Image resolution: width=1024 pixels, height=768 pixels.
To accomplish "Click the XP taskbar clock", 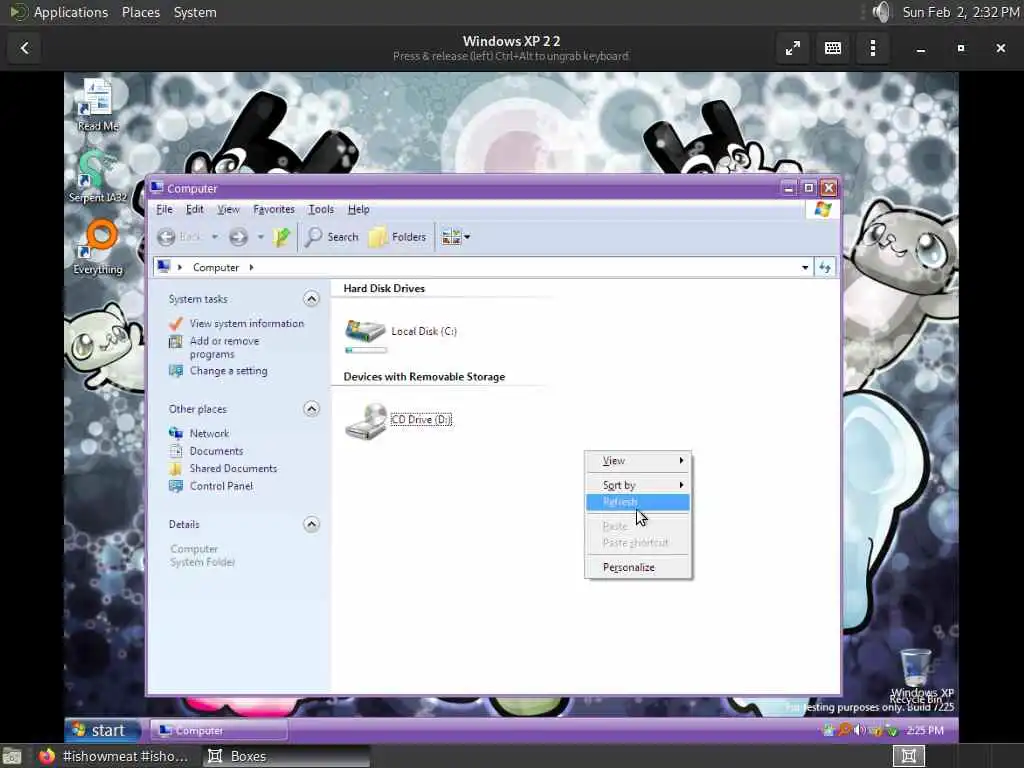I will [x=925, y=731].
